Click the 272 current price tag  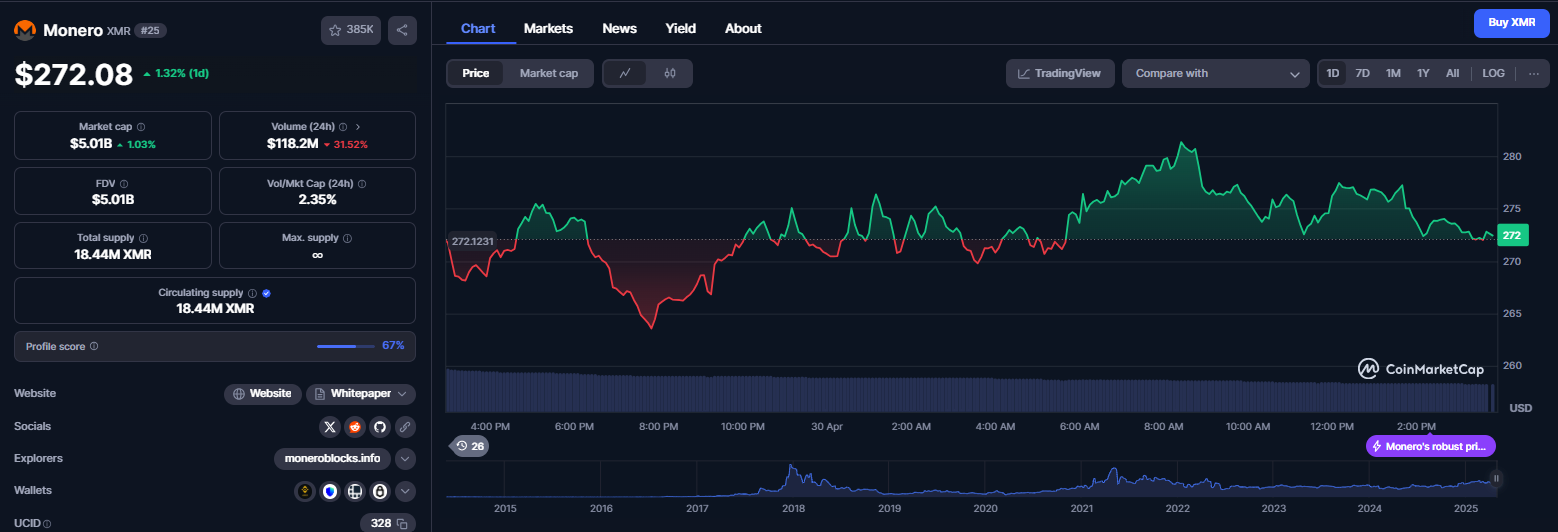click(x=1512, y=236)
